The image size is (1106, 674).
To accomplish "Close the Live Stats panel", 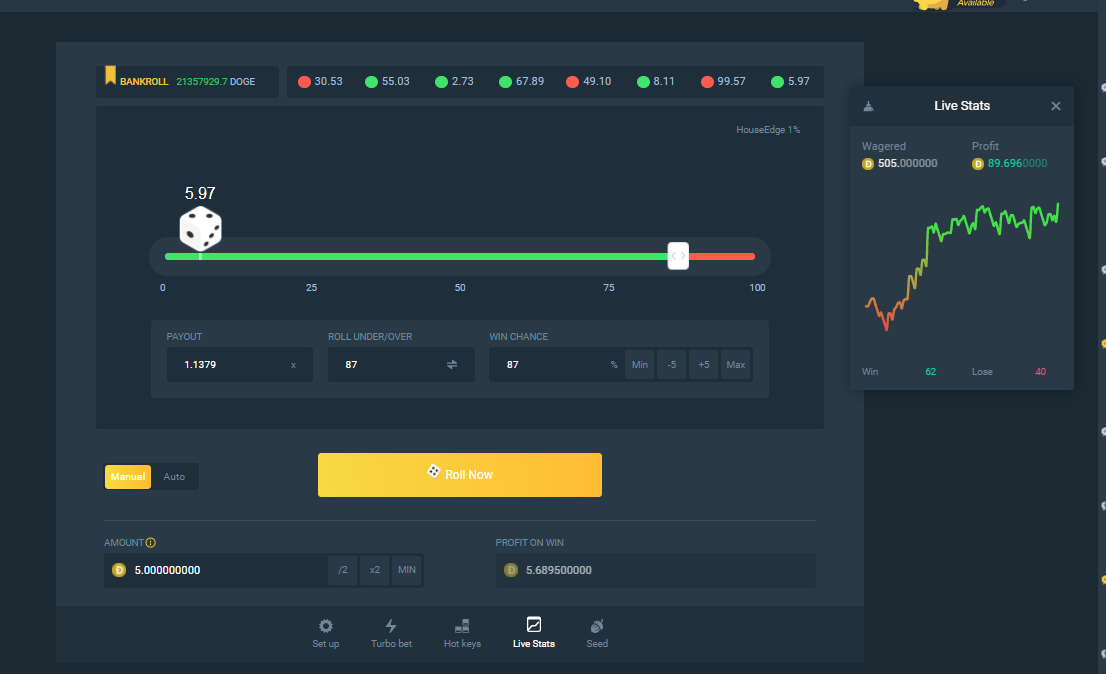I will pos(1056,106).
